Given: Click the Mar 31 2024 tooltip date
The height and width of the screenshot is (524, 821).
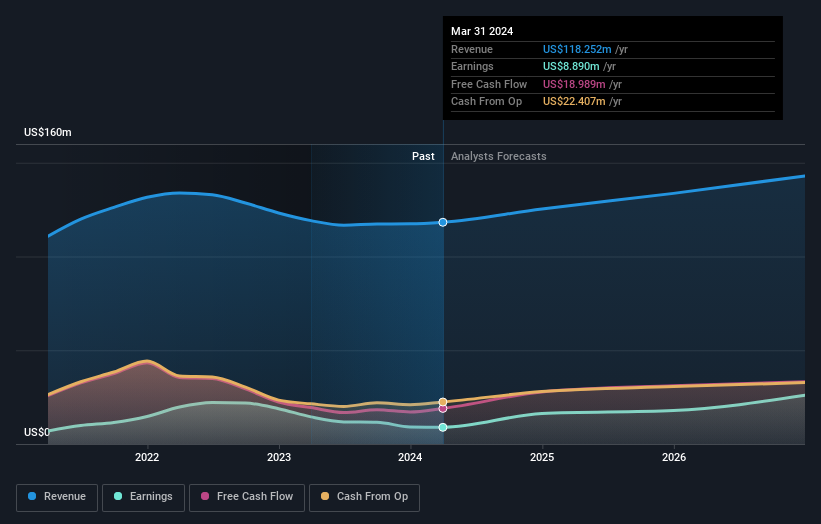Looking at the screenshot, I should coord(482,31).
